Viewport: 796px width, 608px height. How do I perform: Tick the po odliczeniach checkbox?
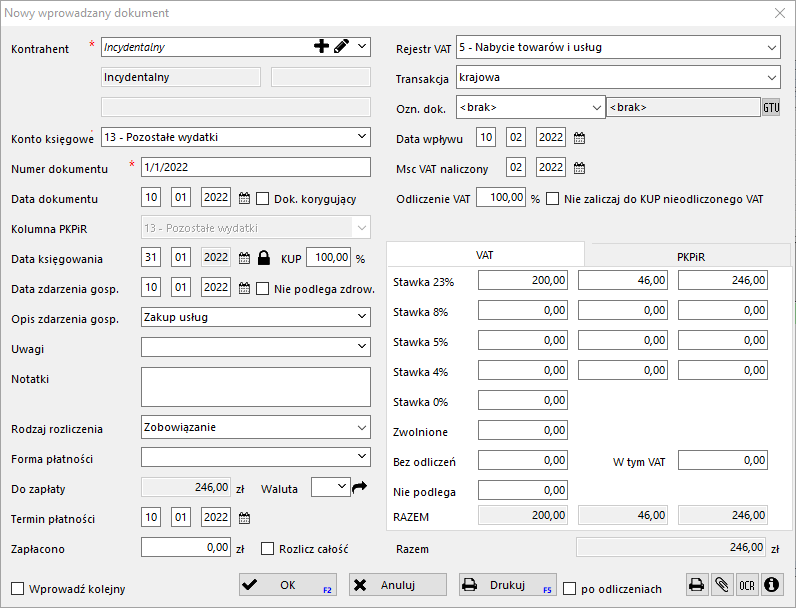[570, 589]
